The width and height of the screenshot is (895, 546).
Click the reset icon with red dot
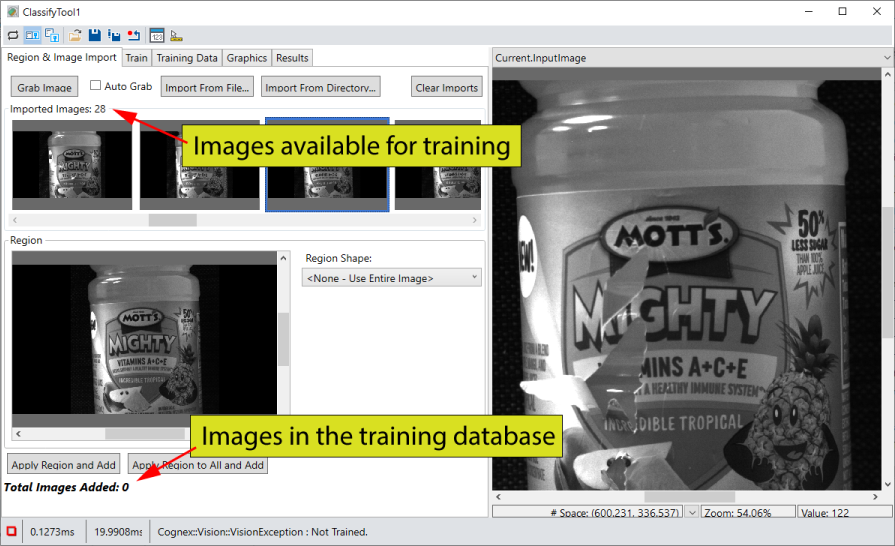(x=134, y=35)
